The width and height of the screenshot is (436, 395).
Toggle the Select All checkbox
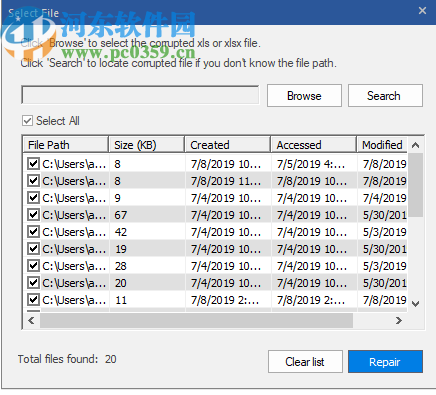(27, 121)
